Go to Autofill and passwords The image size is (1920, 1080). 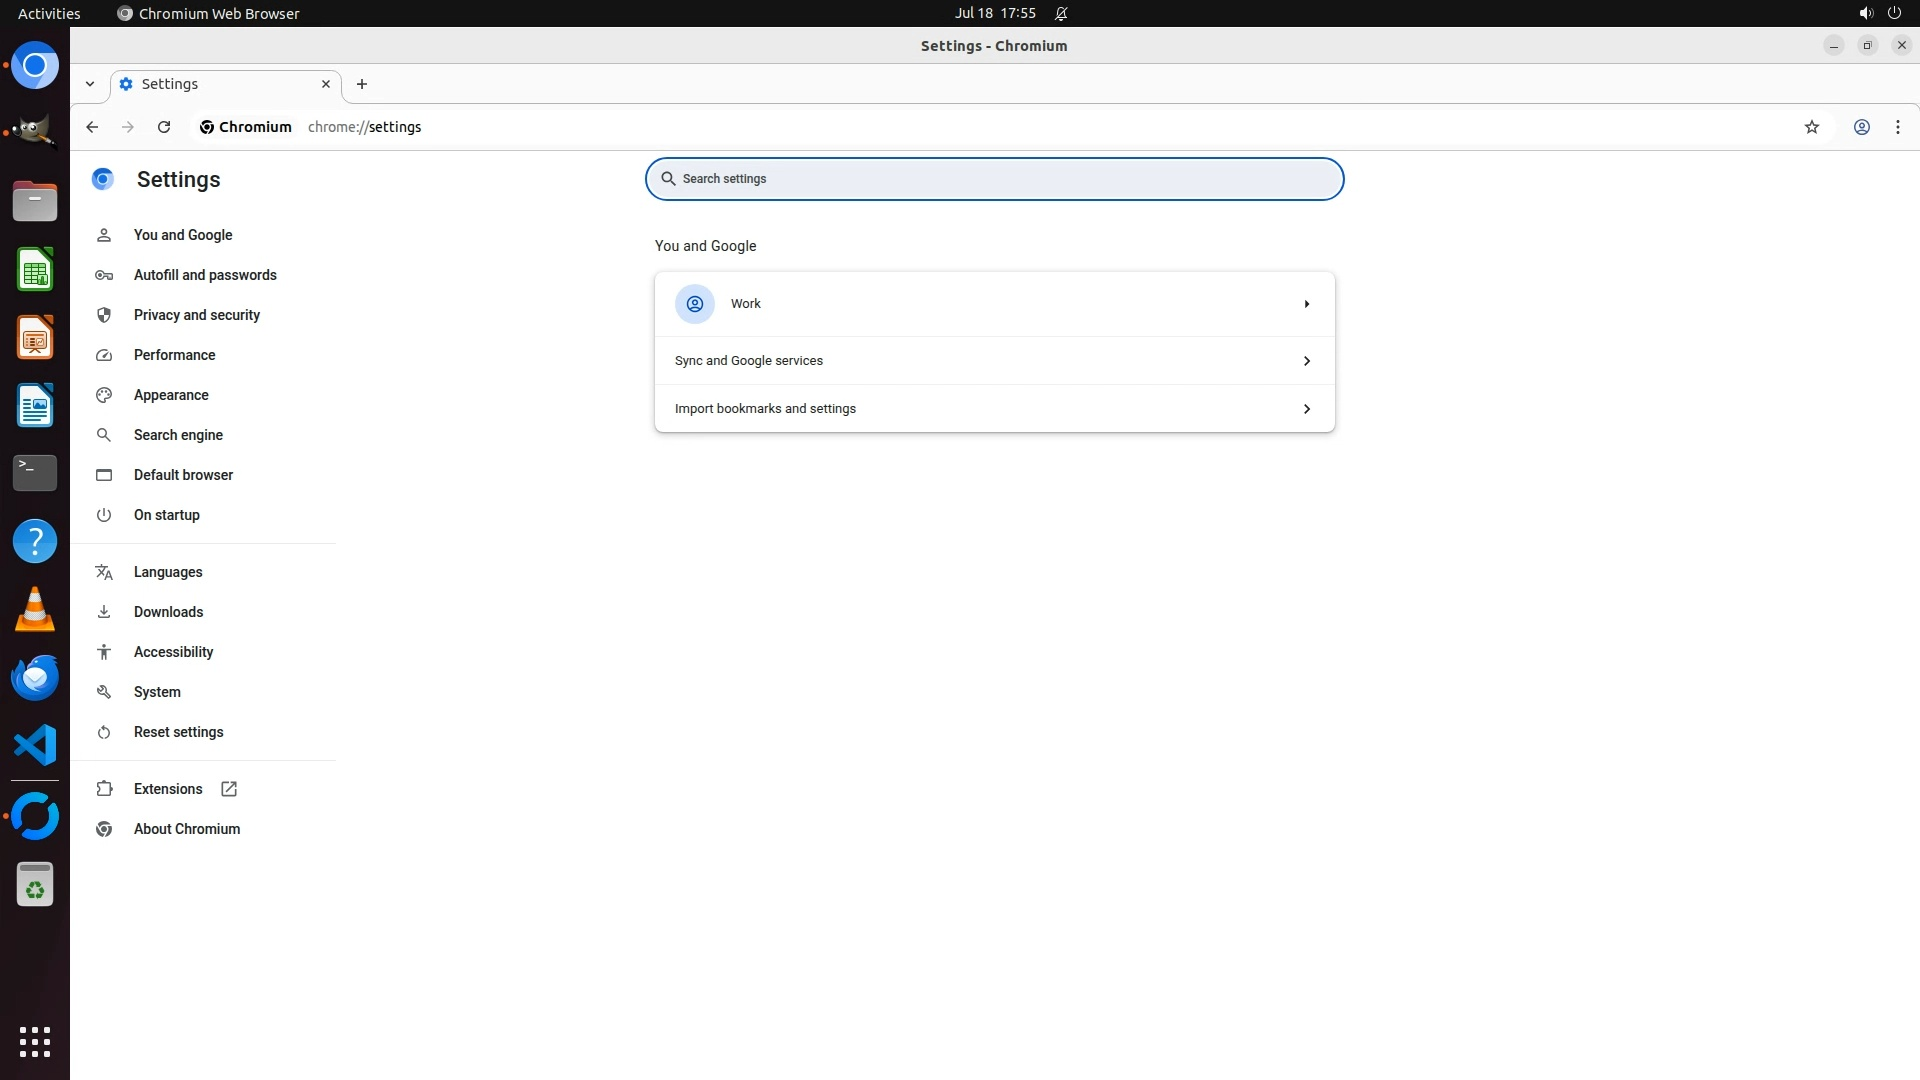click(205, 275)
